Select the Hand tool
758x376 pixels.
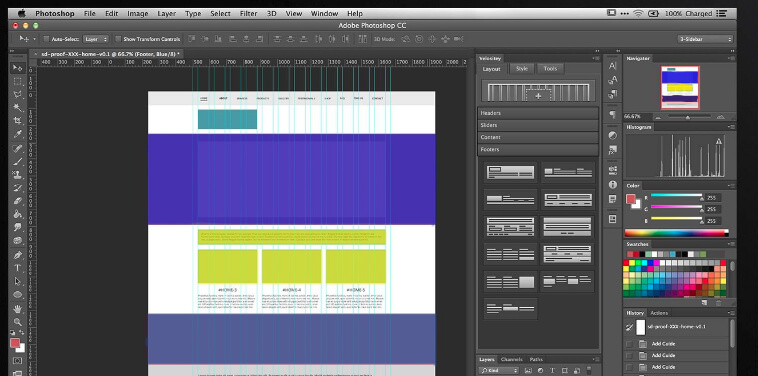(17, 308)
